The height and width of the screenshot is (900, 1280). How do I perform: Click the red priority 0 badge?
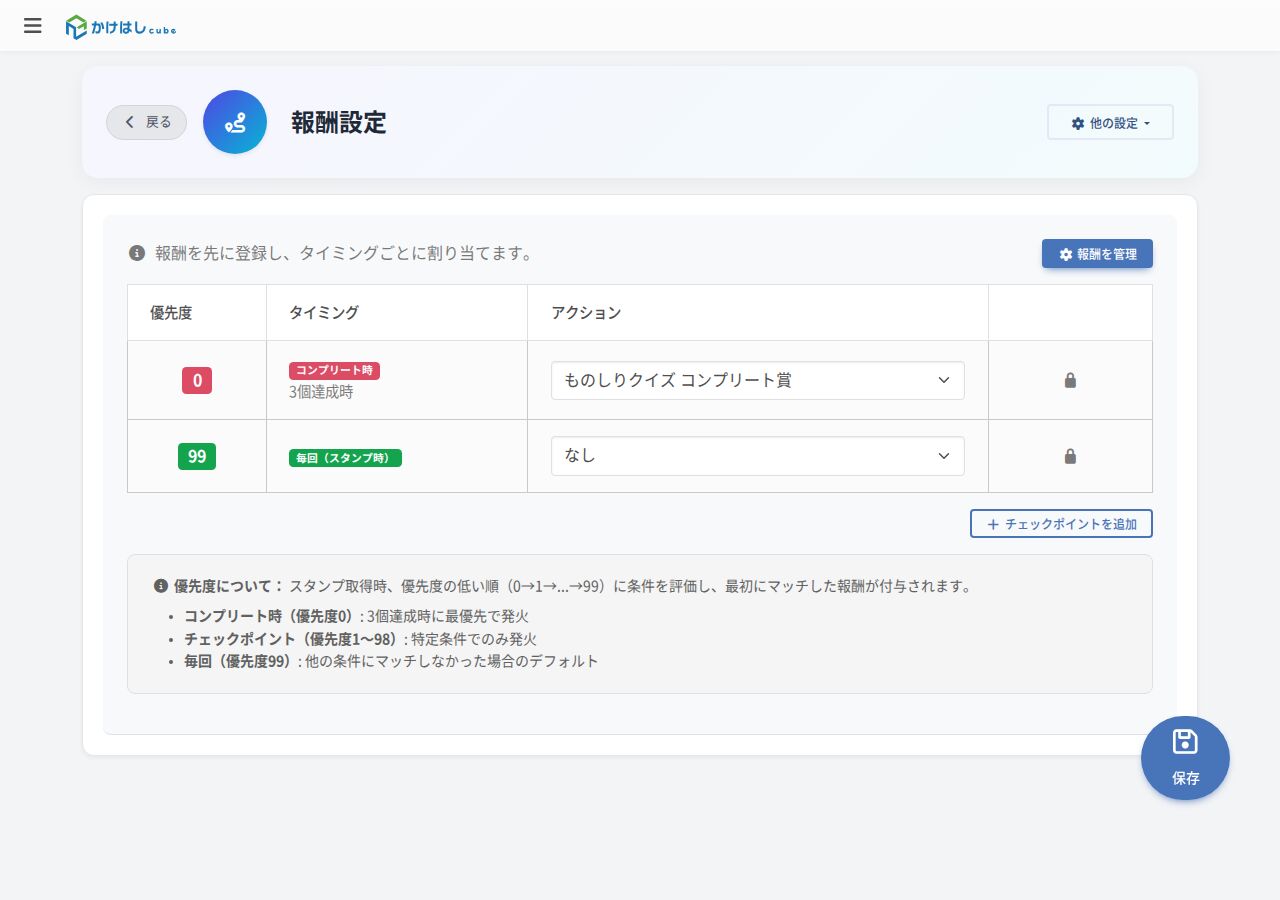(x=197, y=380)
